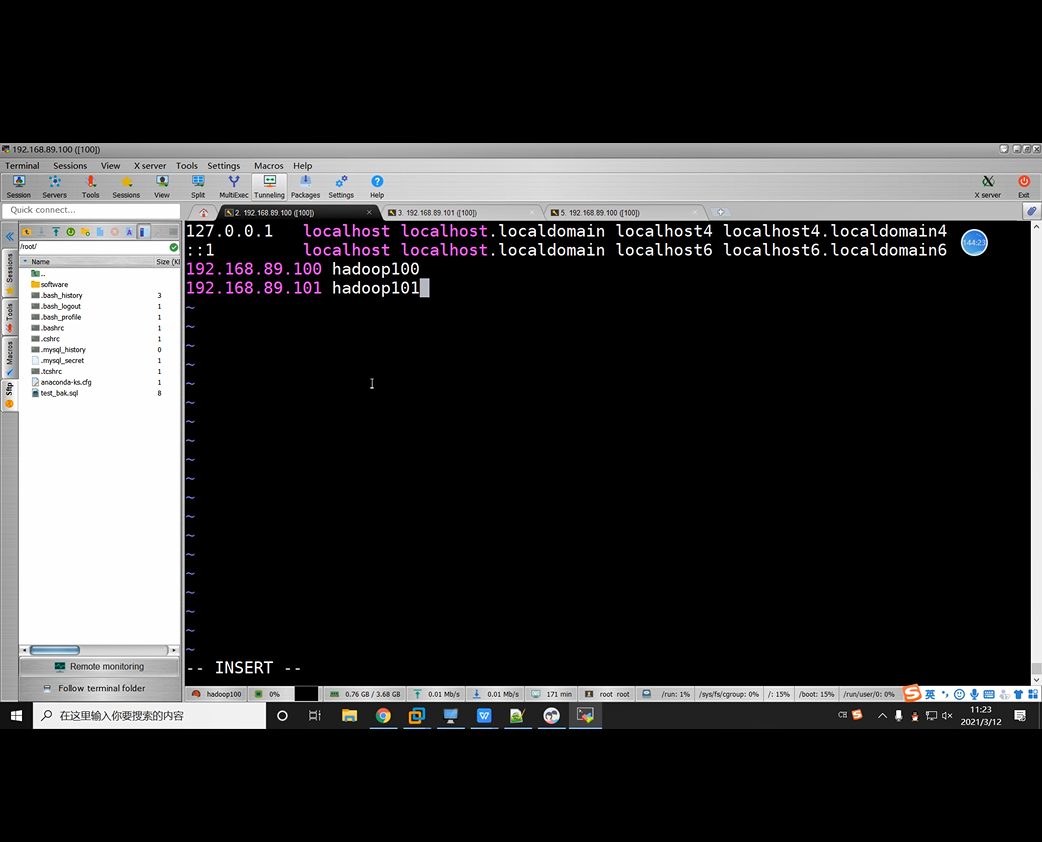Open the X server menu
Screen dimensions: 1042x842
point(150,165)
